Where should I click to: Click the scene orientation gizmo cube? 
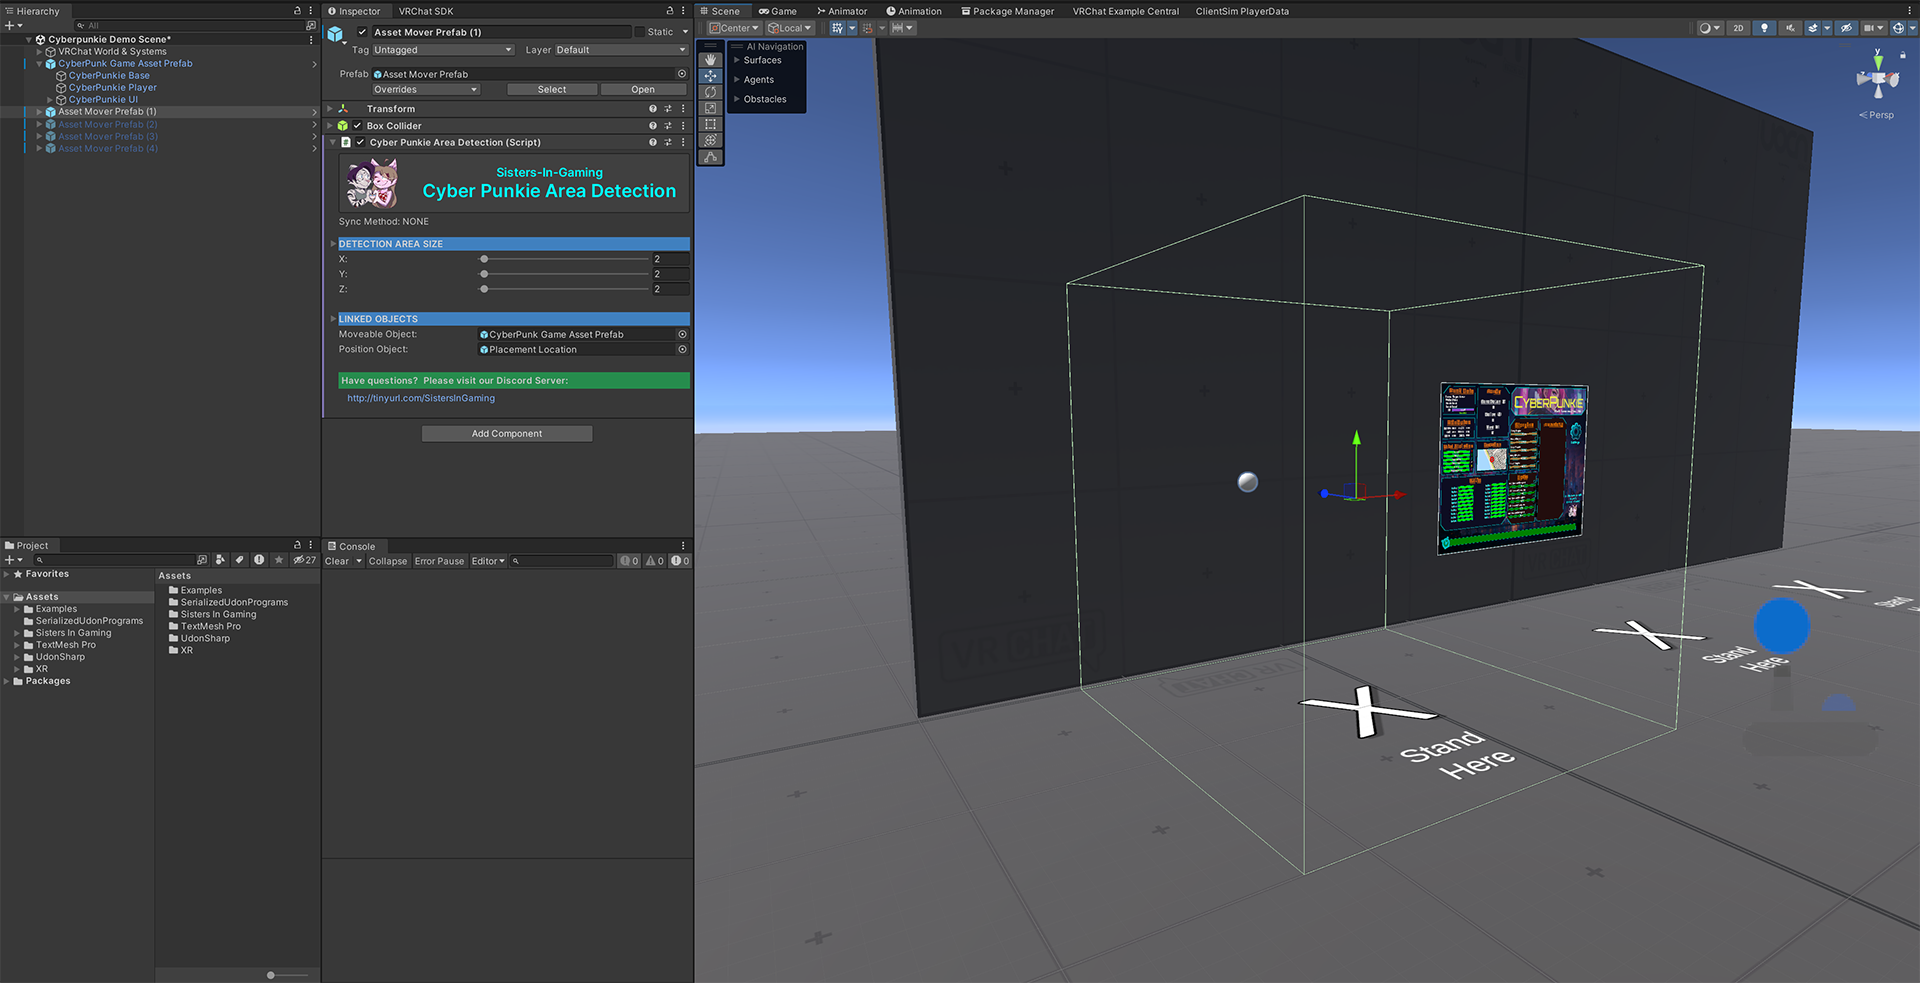pos(1878,80)
